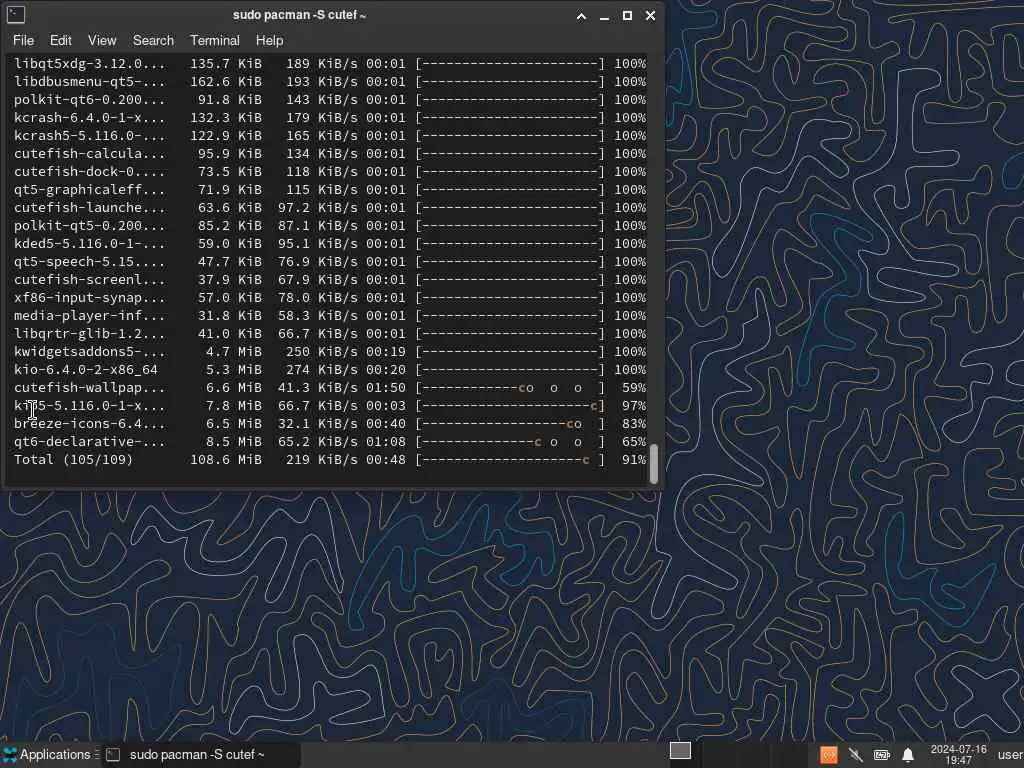Click the 'libqrtr-glib-1.2...' package name
Image resolution: width=1024 pixels, height=768 pixels.
click(89, 334)
